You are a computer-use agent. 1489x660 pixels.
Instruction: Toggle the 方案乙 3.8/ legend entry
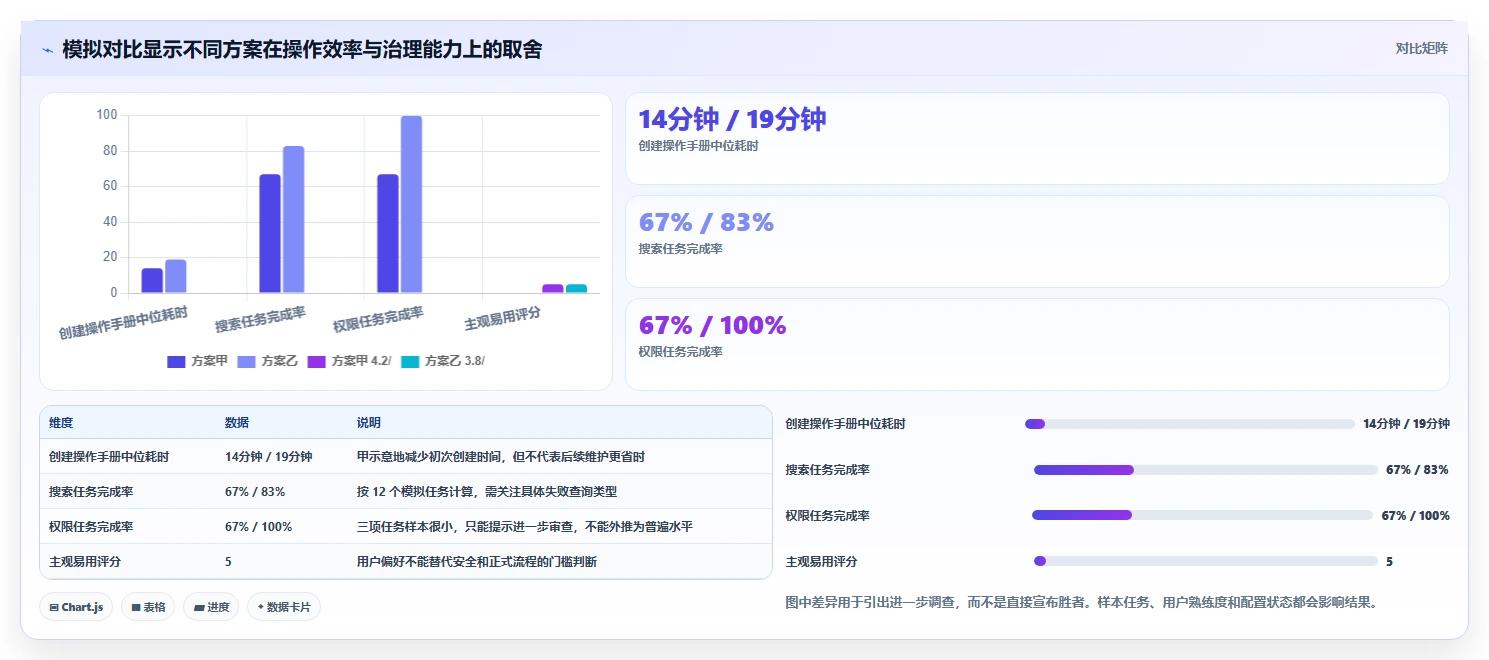(x=442, y=361)
